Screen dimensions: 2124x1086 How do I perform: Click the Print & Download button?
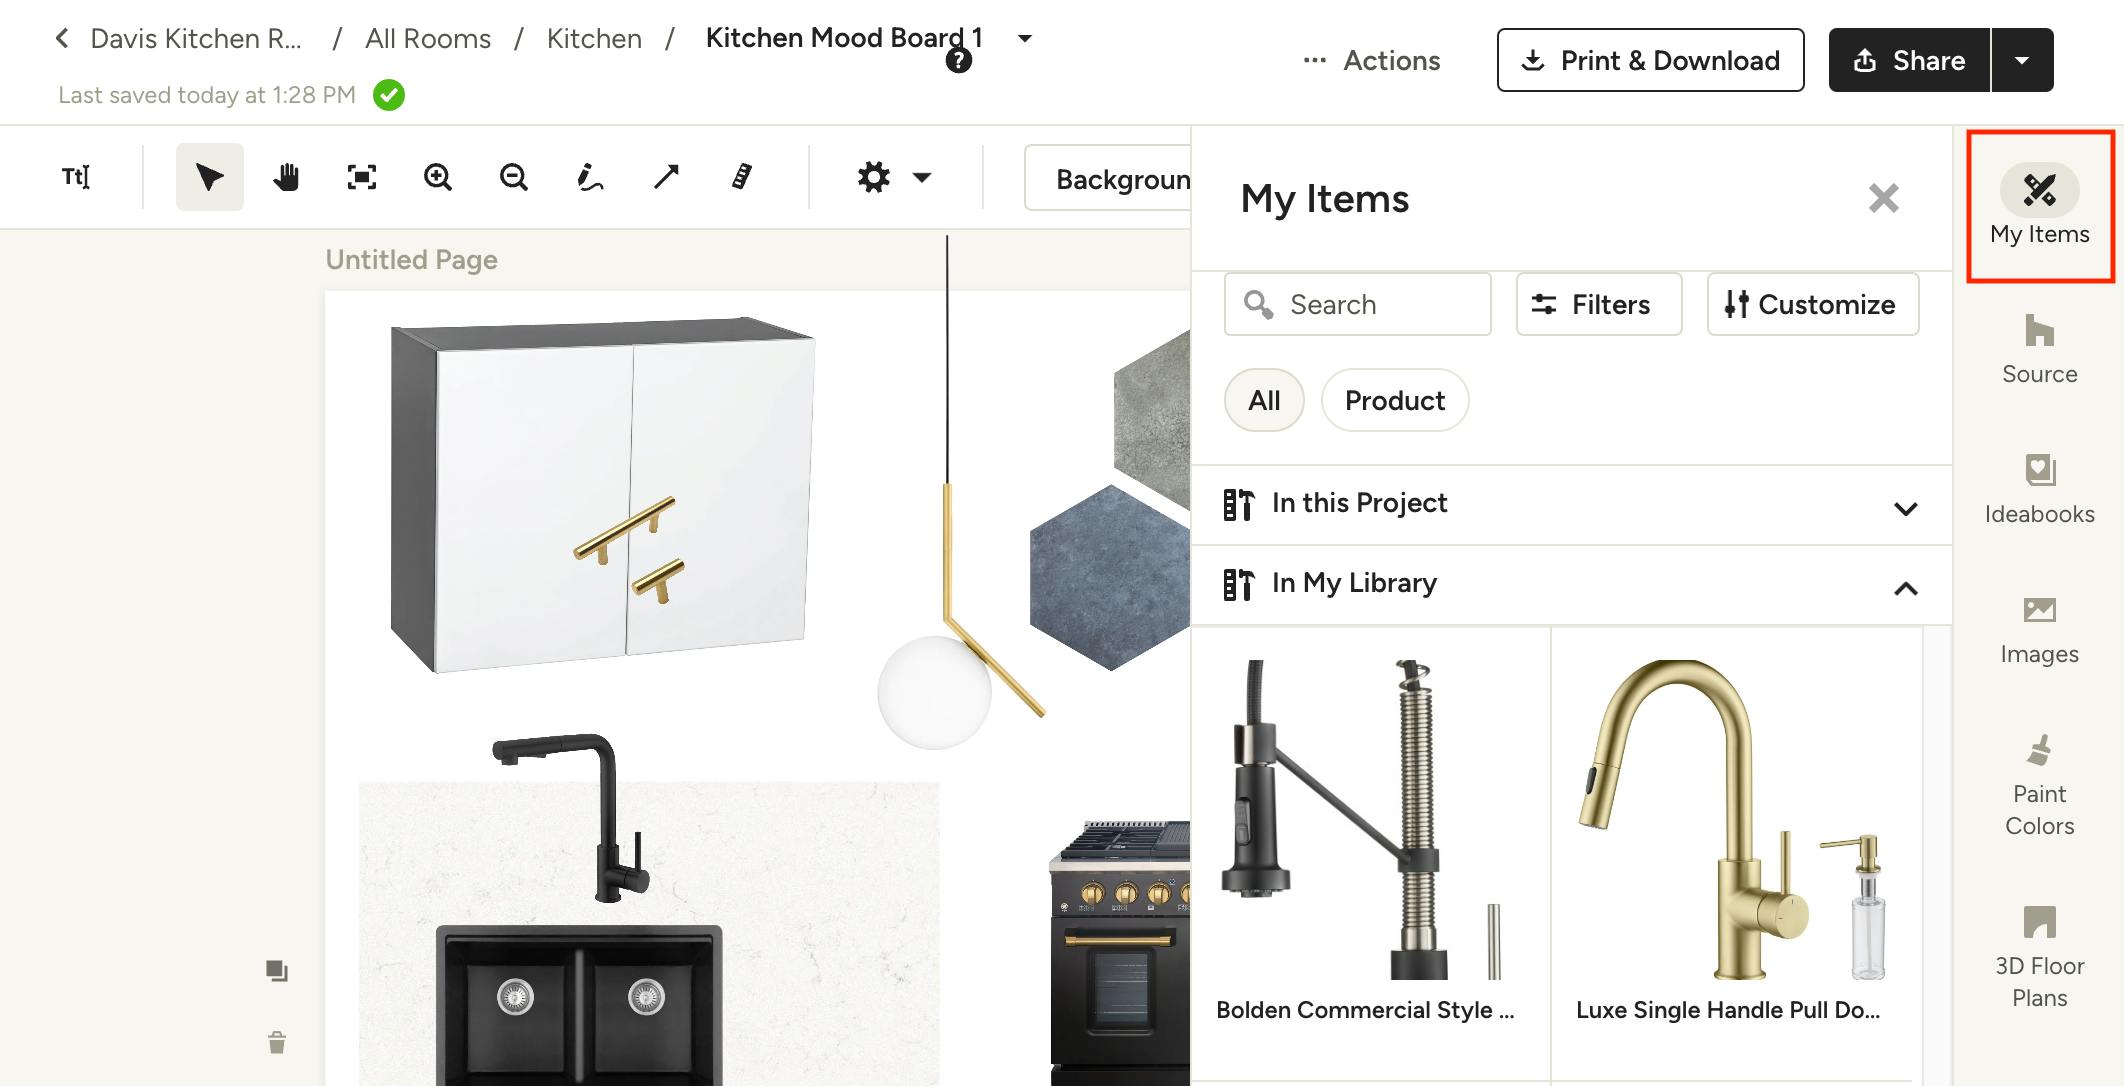click(1650, 60)
